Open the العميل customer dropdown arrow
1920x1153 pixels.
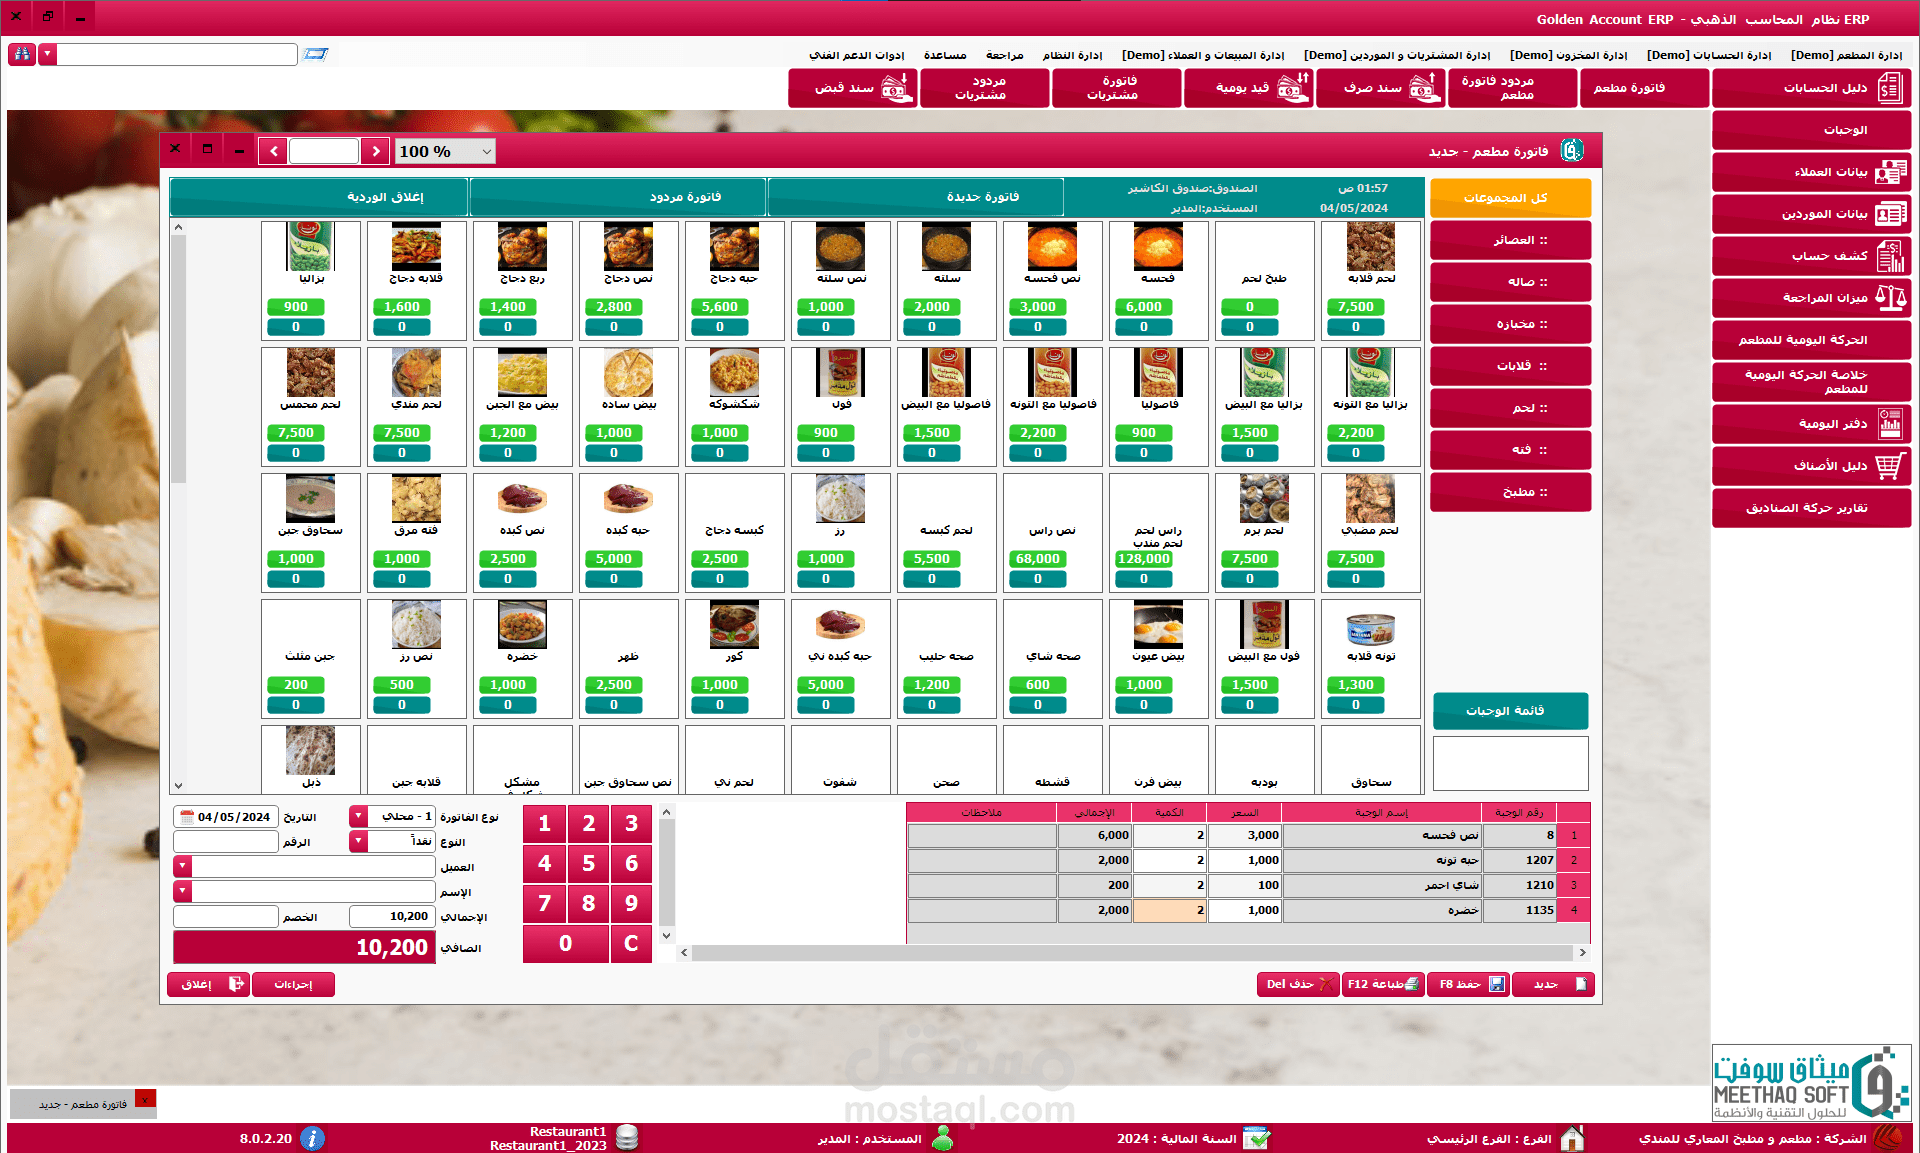182,866
